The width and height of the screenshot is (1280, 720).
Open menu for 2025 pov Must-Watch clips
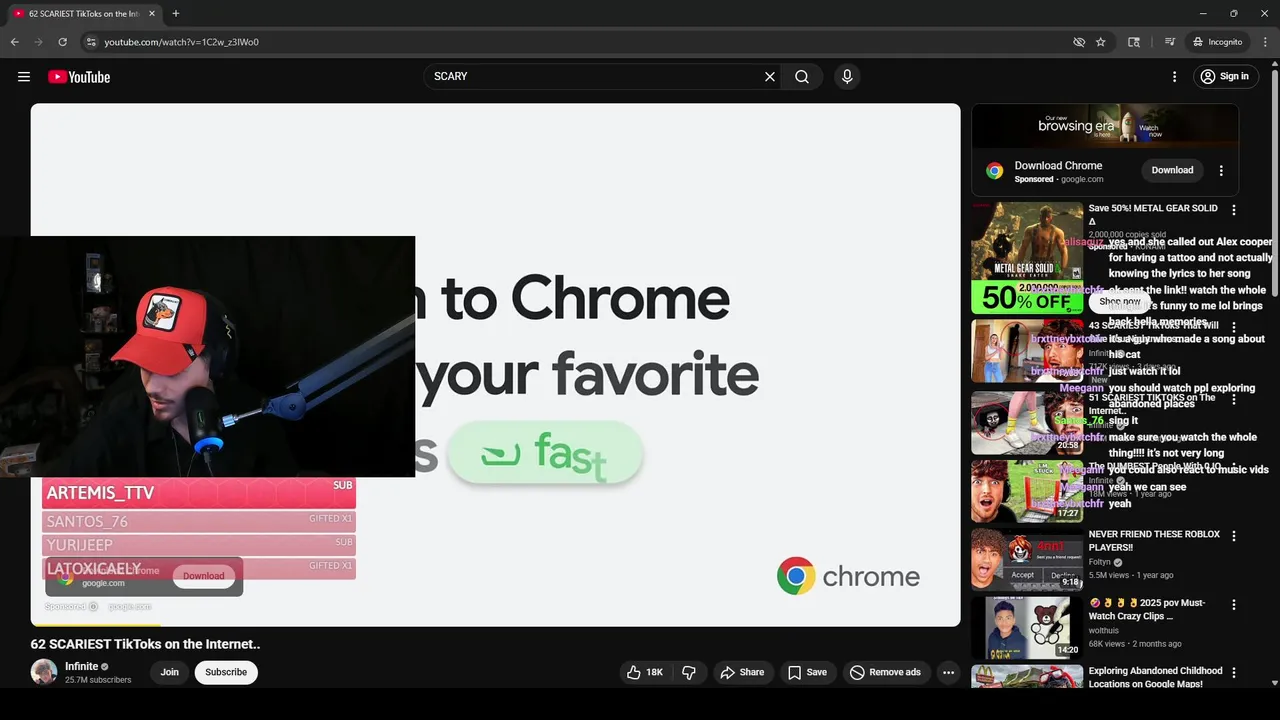click(x=1234, y=605)
